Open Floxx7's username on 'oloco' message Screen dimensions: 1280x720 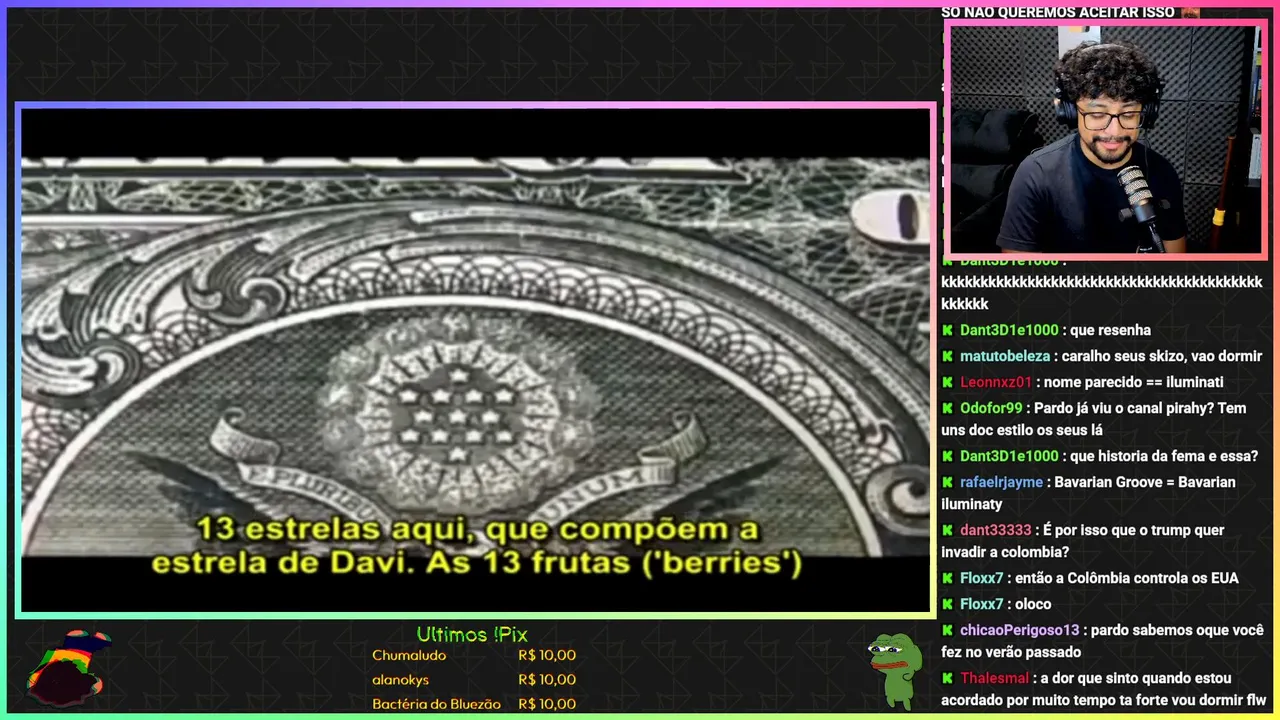pyautogui.click(x=983, y=604)
